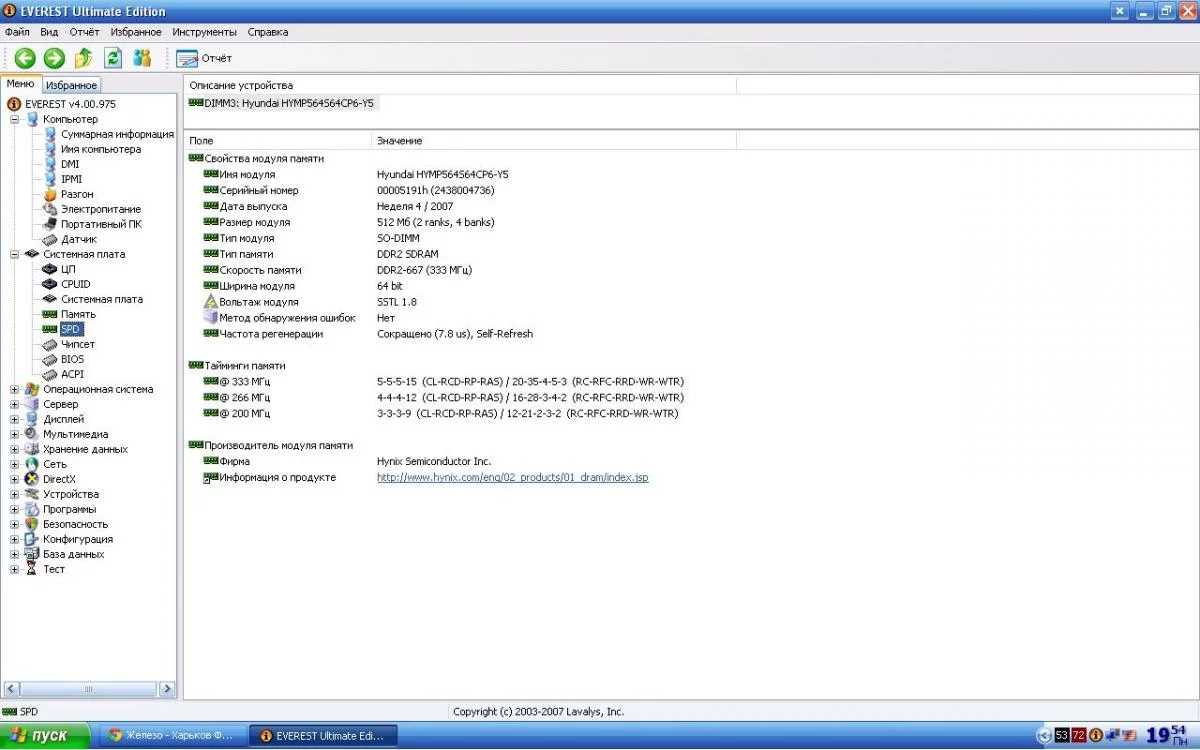Image resolution: width=1200 pixels, height=750 pixels.
Task: Select the ЦП processor icon
Action: [x=50, y=269]
